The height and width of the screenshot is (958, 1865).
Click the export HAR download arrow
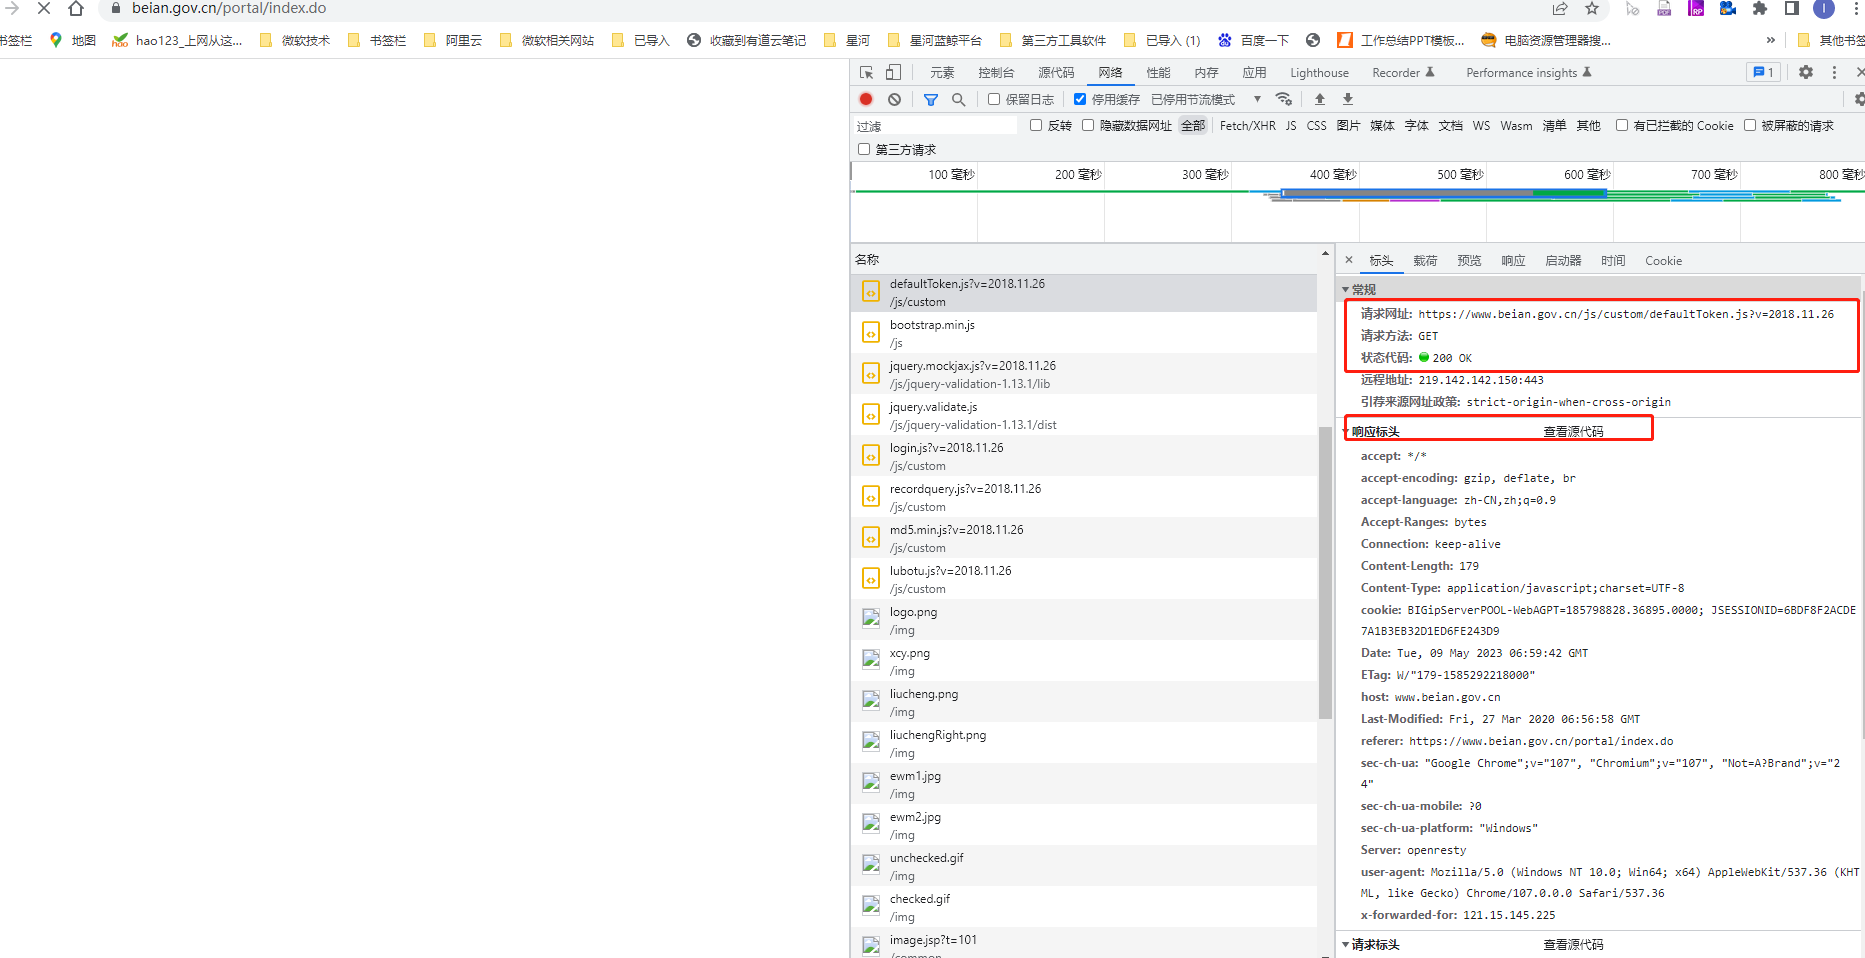tap(1347, 99)
